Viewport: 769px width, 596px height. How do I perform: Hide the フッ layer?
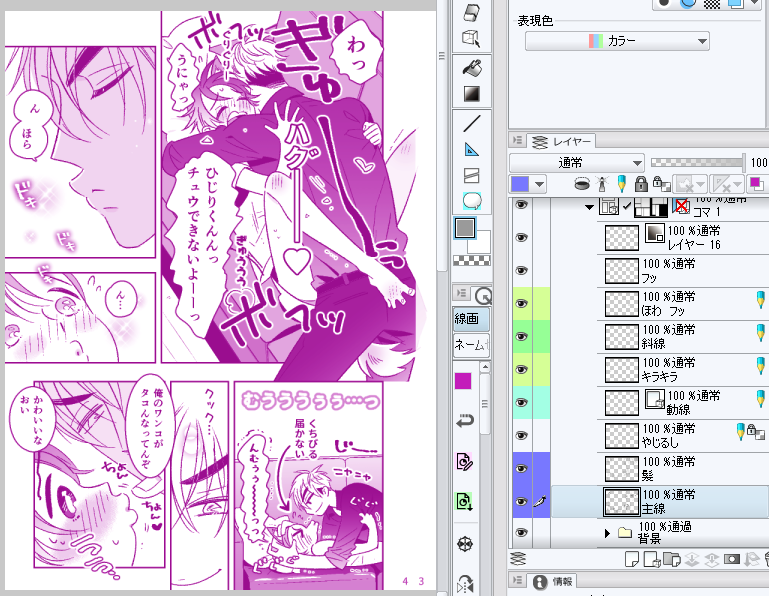coord(522,270)
